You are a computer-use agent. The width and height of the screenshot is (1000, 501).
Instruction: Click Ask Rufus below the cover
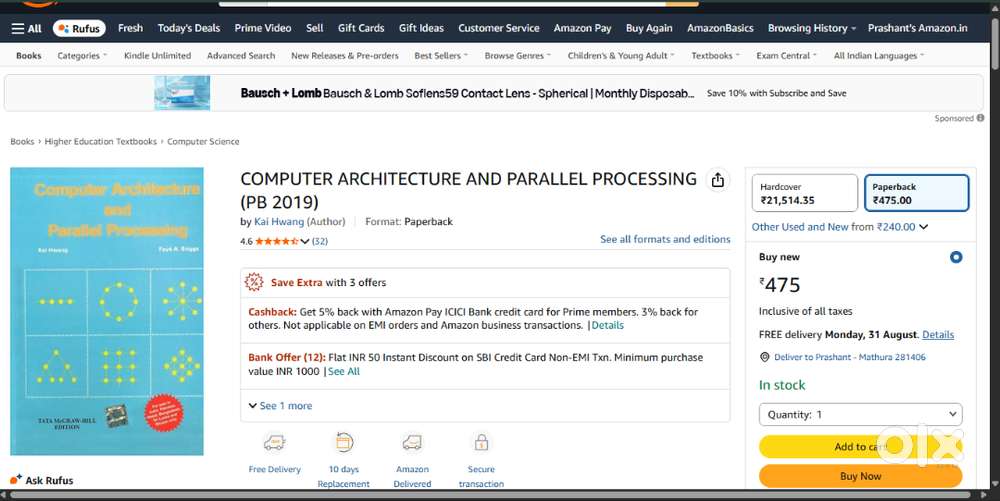(42, 480)
